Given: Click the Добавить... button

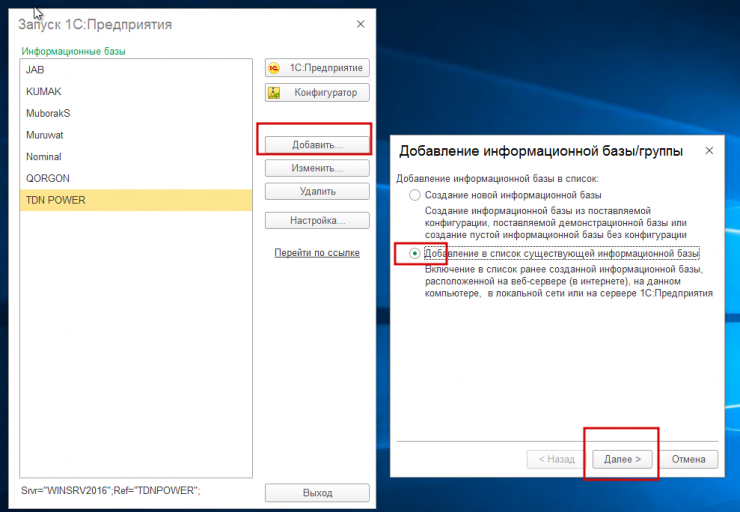Looking at the screenshot, I should point(317,144).
